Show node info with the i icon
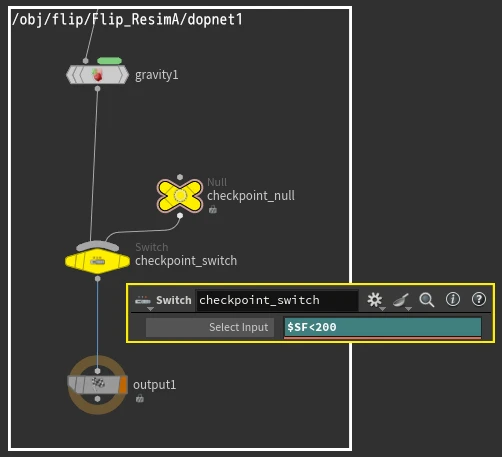The width and height of the screenshot is (502, 457). [x=453, y=299]
